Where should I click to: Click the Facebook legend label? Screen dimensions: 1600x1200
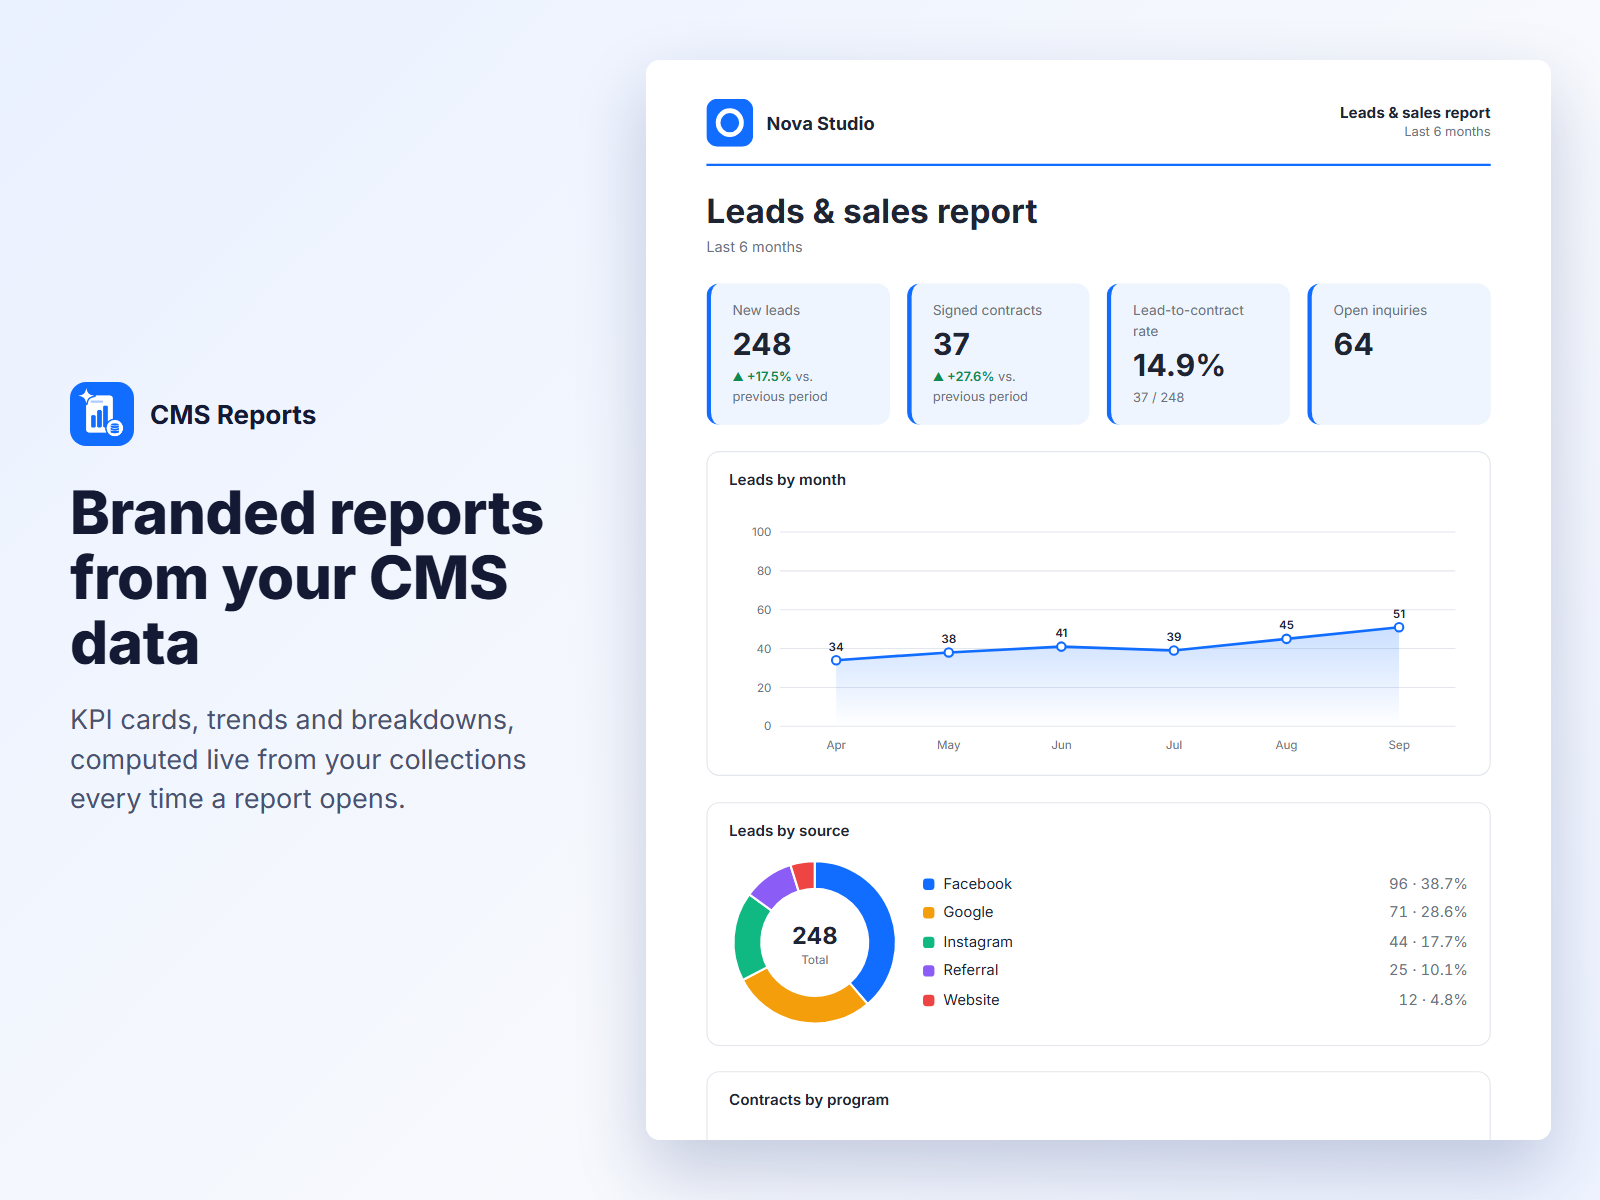[x=977, y=884]
